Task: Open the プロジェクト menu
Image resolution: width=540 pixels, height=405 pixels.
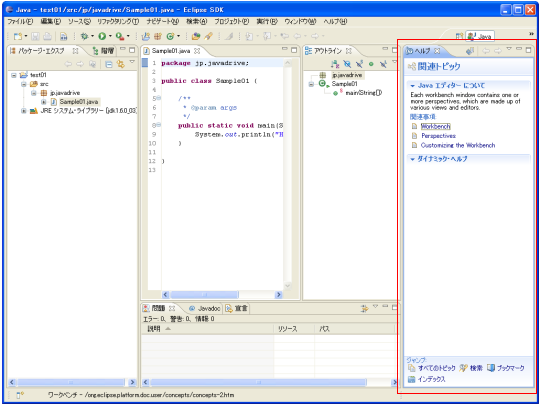Action: point(231,21)
